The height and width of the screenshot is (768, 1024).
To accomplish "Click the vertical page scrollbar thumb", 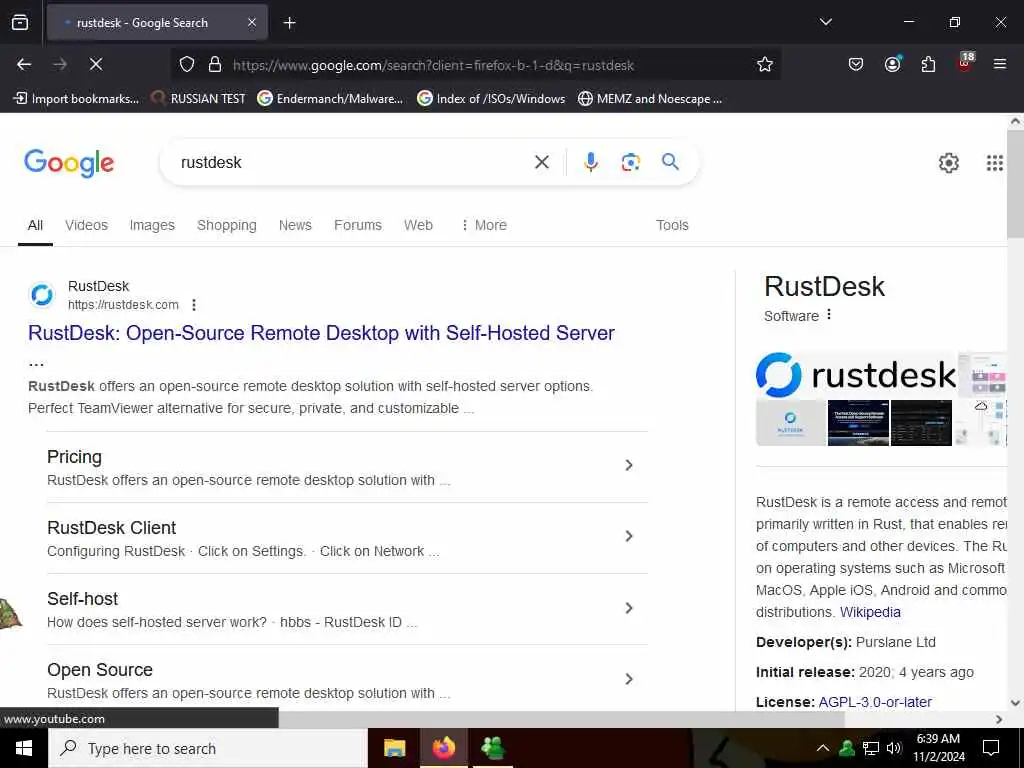I will pyautogui.click(x=1015, y=184).
